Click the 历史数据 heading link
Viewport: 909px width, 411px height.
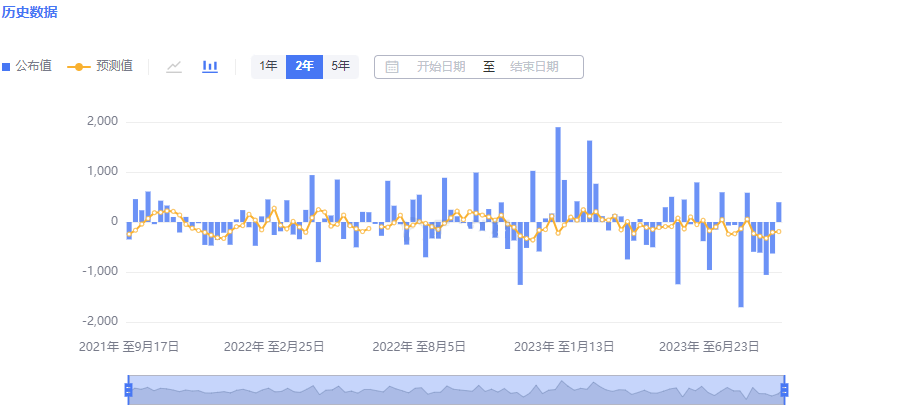29,13
